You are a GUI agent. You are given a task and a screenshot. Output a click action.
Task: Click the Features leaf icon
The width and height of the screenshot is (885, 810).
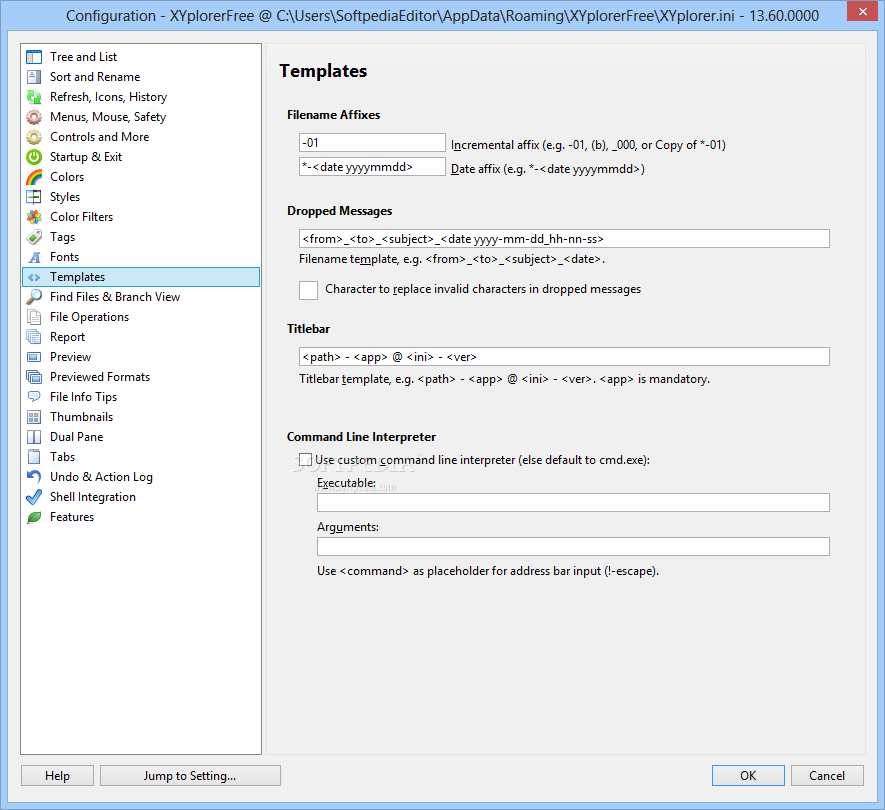34,517
